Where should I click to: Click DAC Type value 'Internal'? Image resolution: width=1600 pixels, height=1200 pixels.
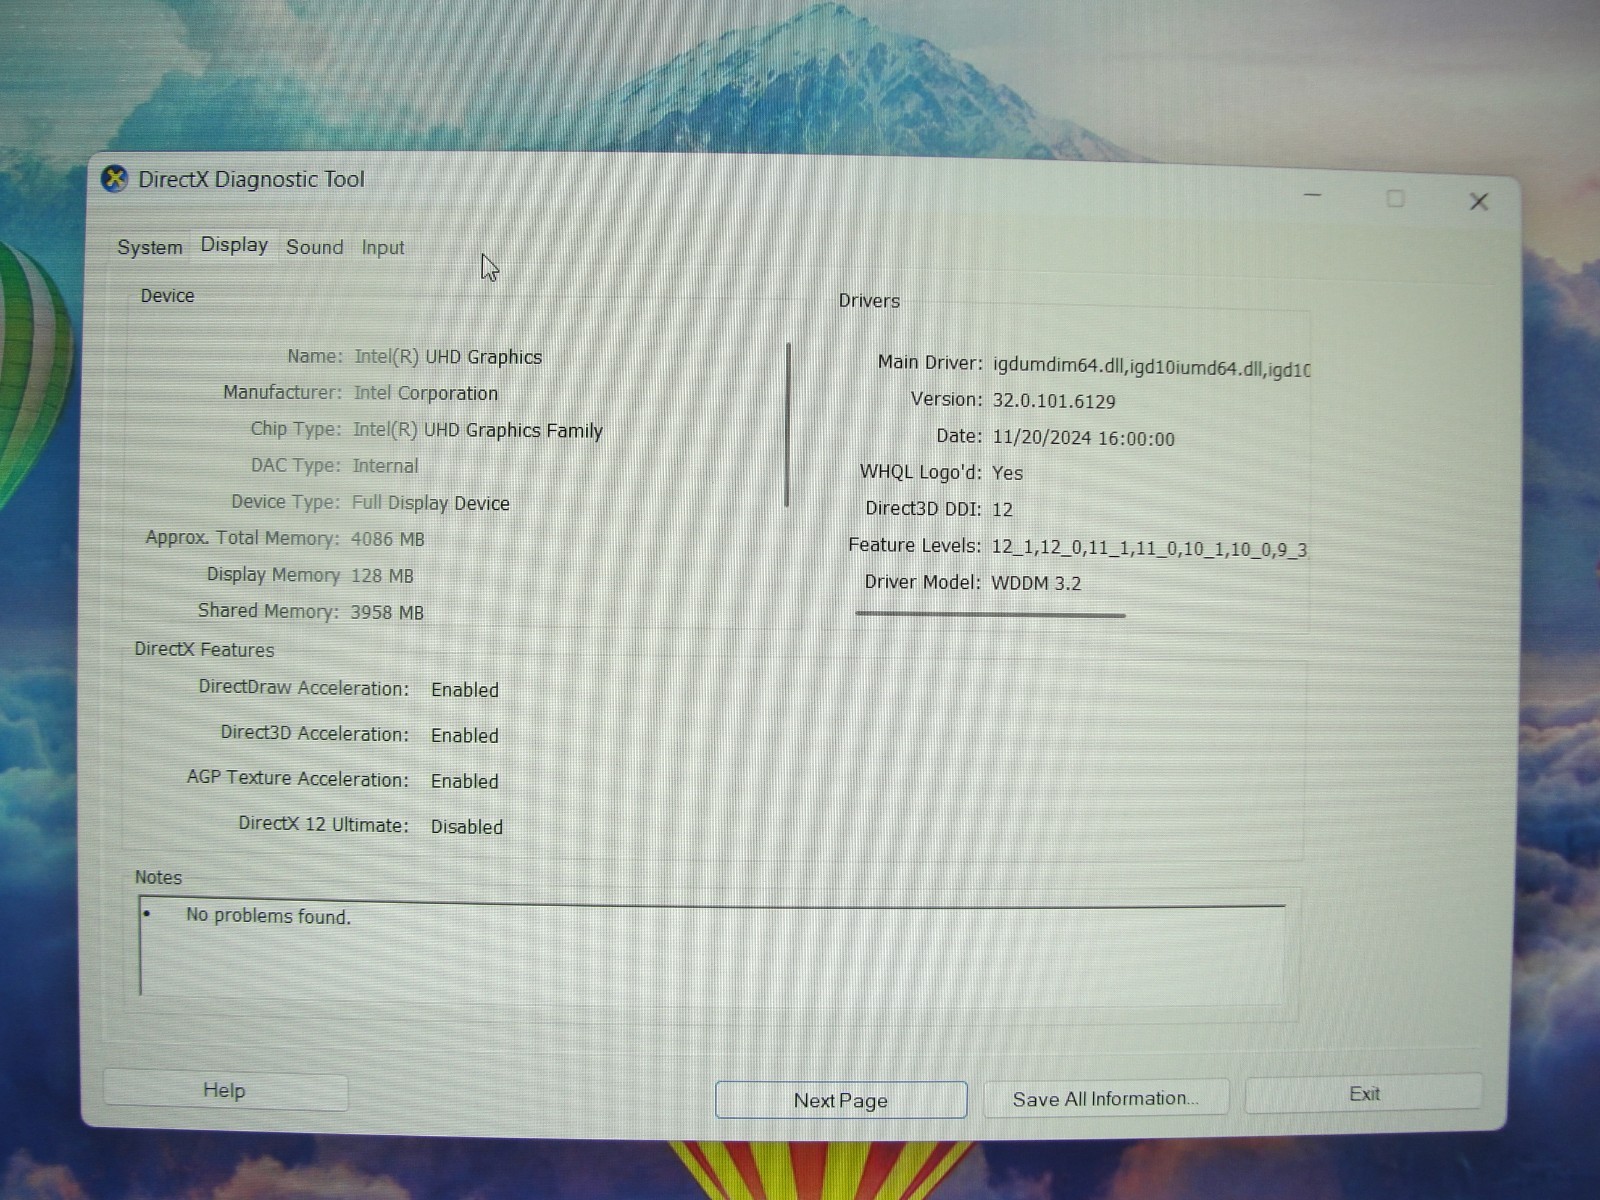(385, 466)
